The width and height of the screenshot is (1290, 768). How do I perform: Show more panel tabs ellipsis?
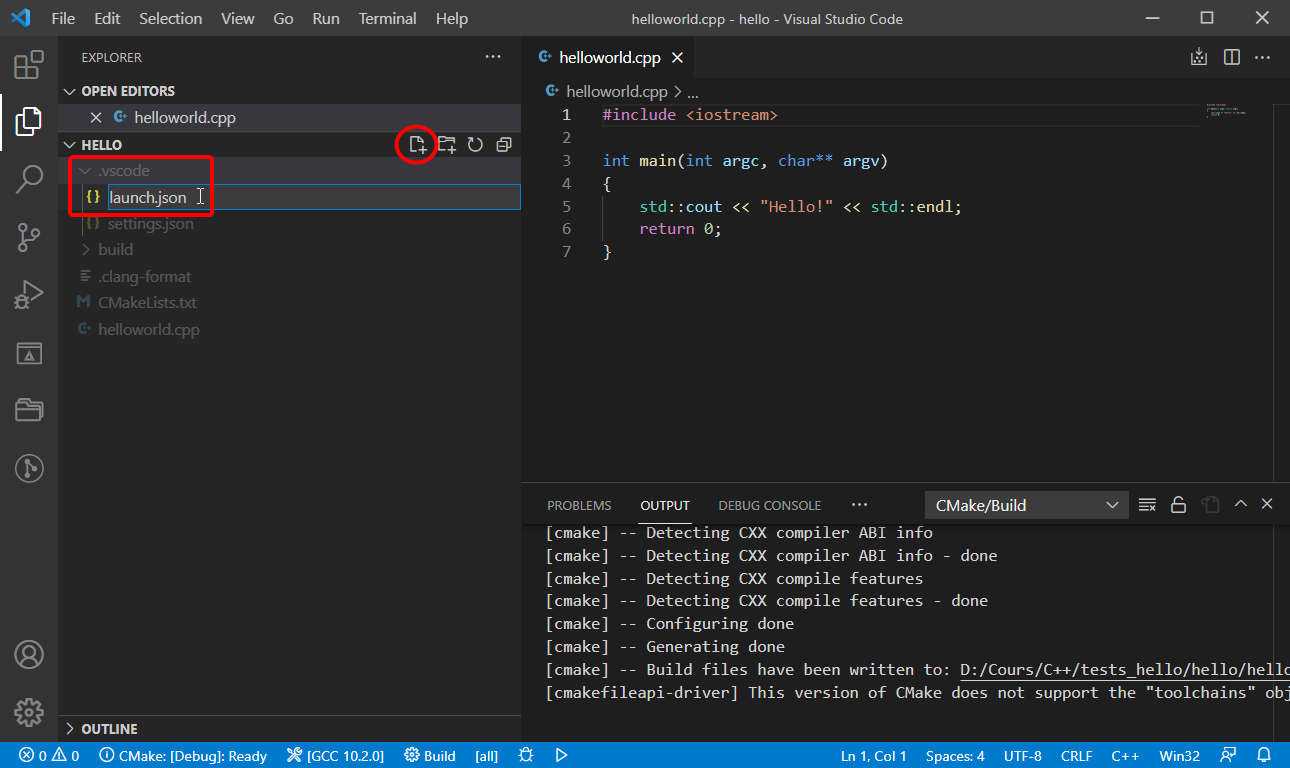coord(859,505)
